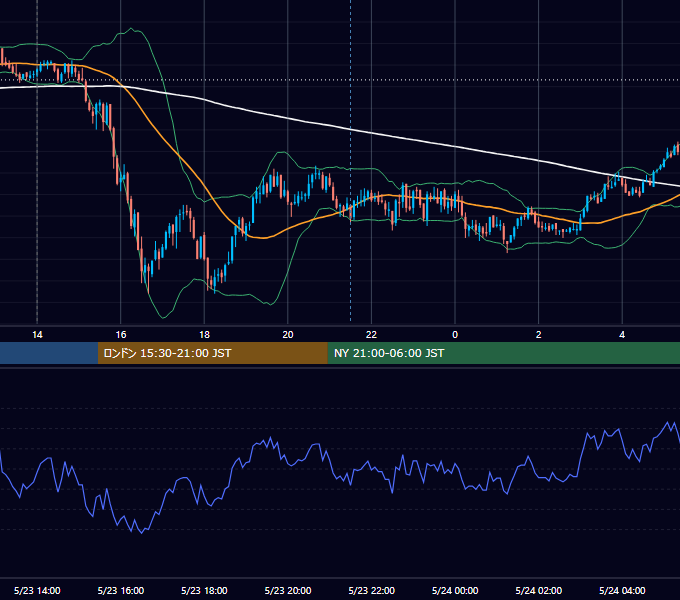Select the NY 21:00-06:00 JST session band
This screenshot has width=680, height=600.
503,353
